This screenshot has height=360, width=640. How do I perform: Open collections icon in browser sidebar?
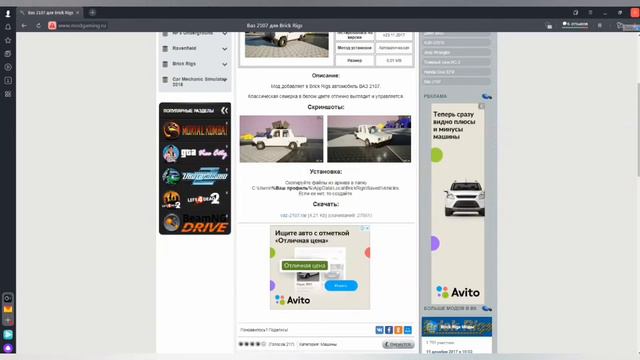[x=8, y=54]
